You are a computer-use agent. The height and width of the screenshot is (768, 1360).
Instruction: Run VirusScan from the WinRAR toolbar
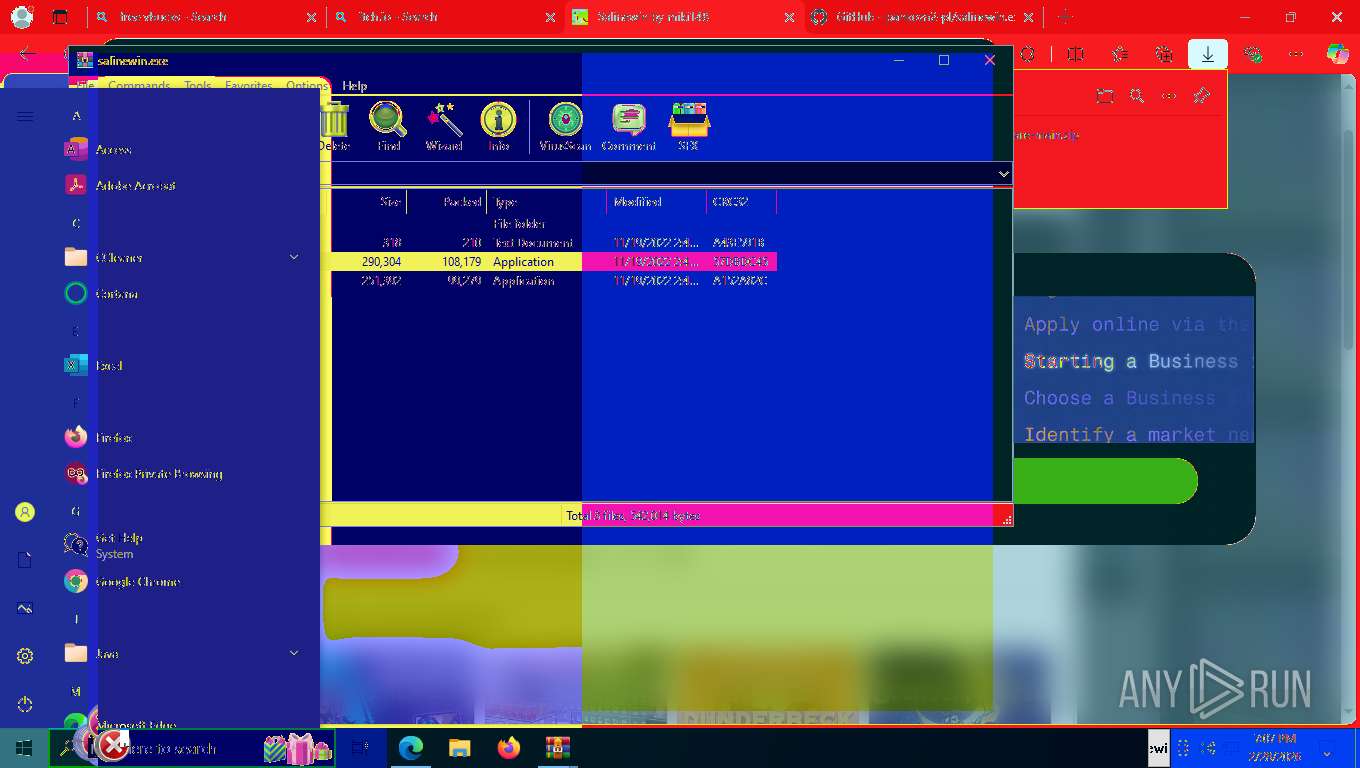click(565, 127)
